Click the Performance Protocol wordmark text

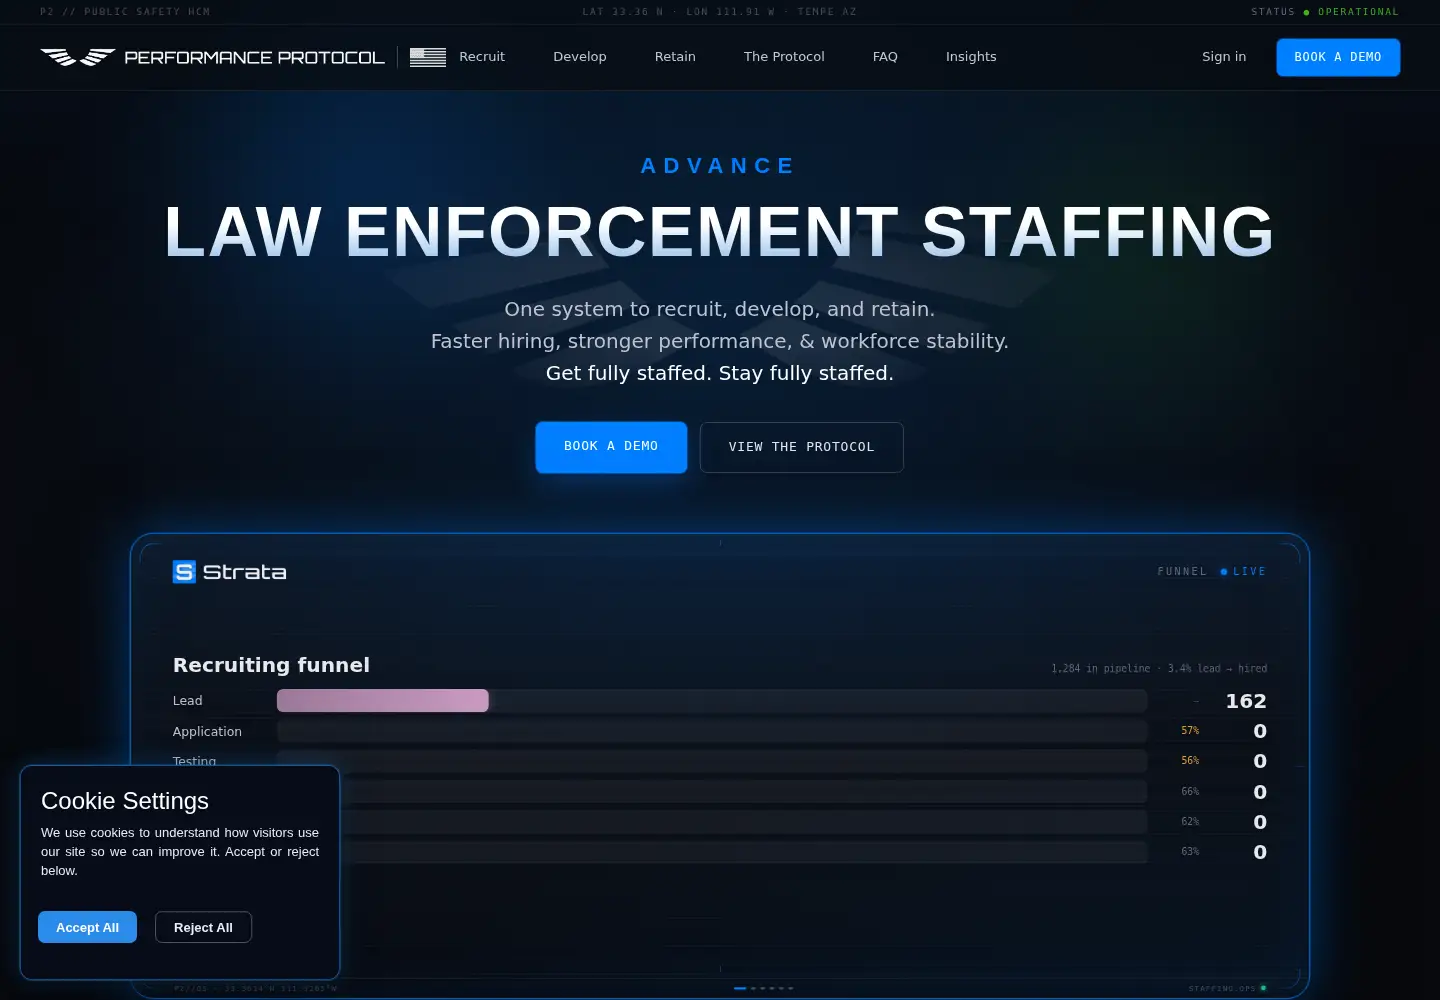click(254, 57)
